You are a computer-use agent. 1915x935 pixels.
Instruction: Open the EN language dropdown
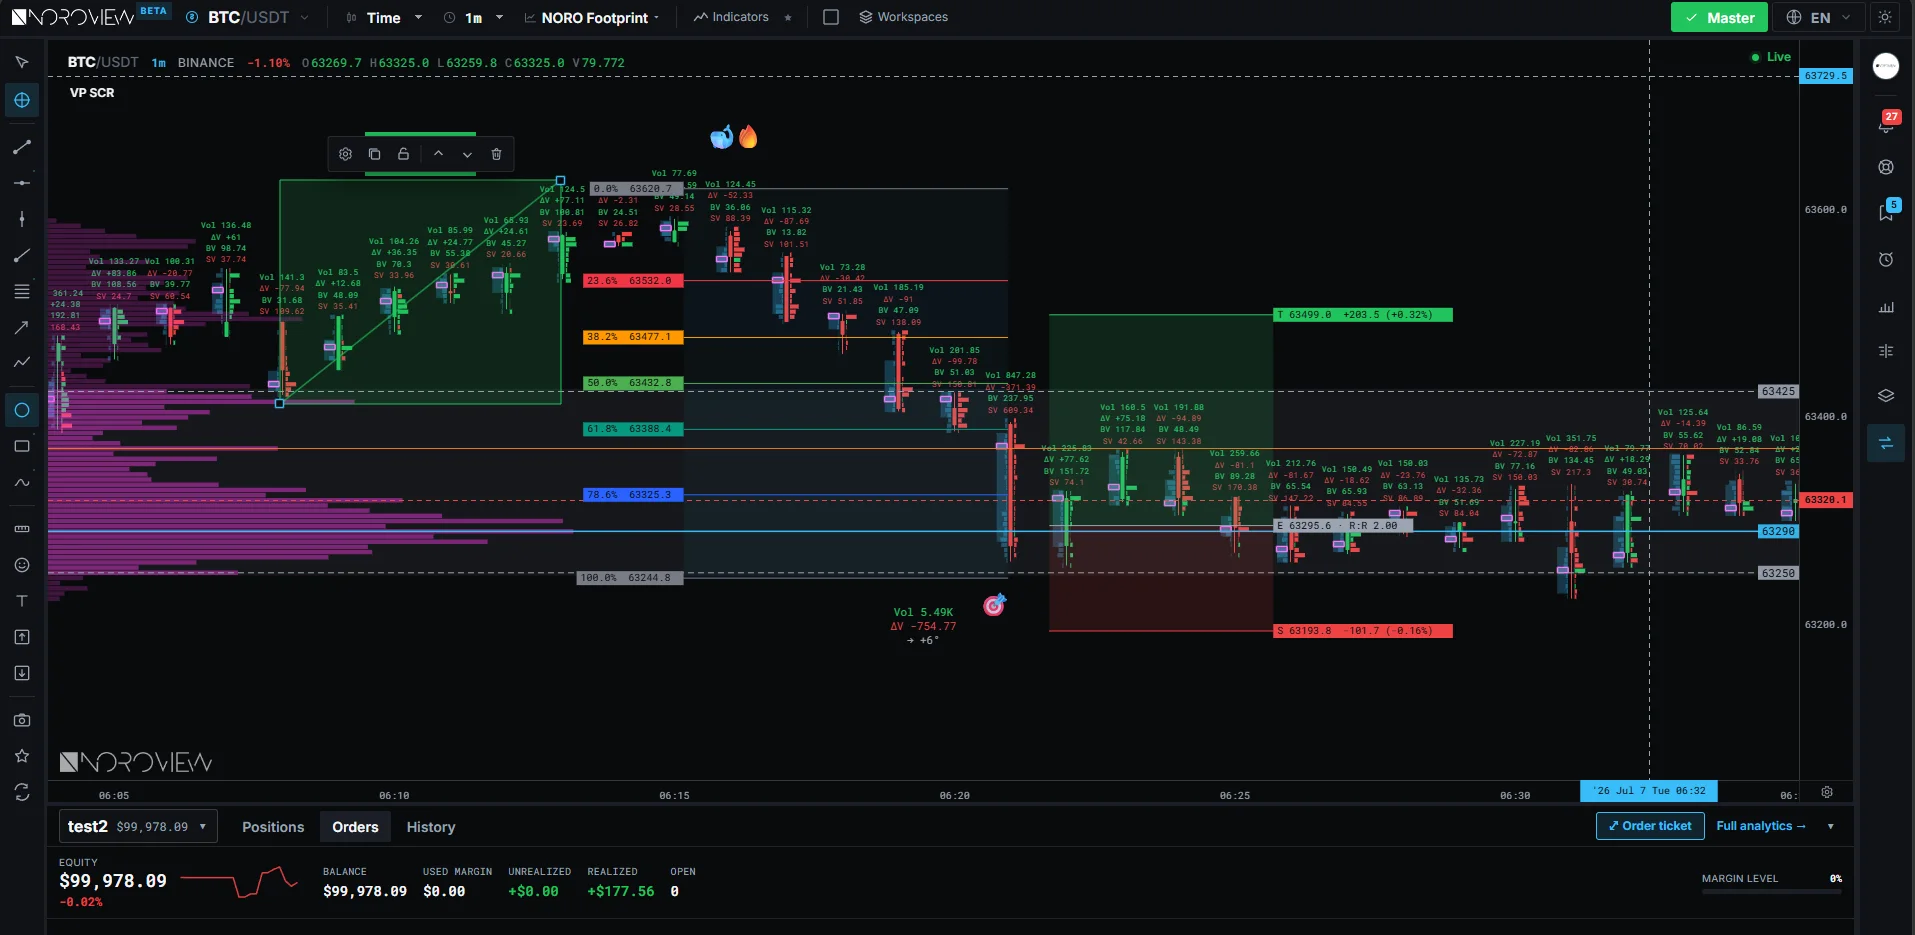click(x=1818, y=17)
